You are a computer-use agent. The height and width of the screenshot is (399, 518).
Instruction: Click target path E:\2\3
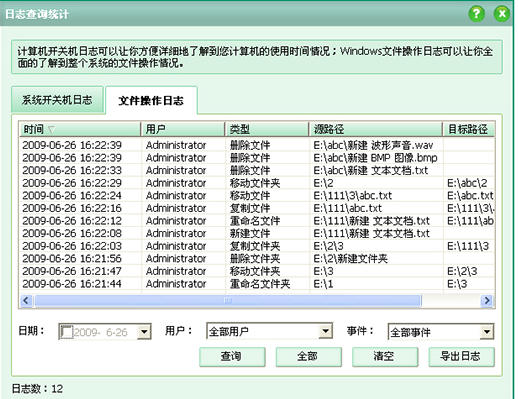pos(462,271)
